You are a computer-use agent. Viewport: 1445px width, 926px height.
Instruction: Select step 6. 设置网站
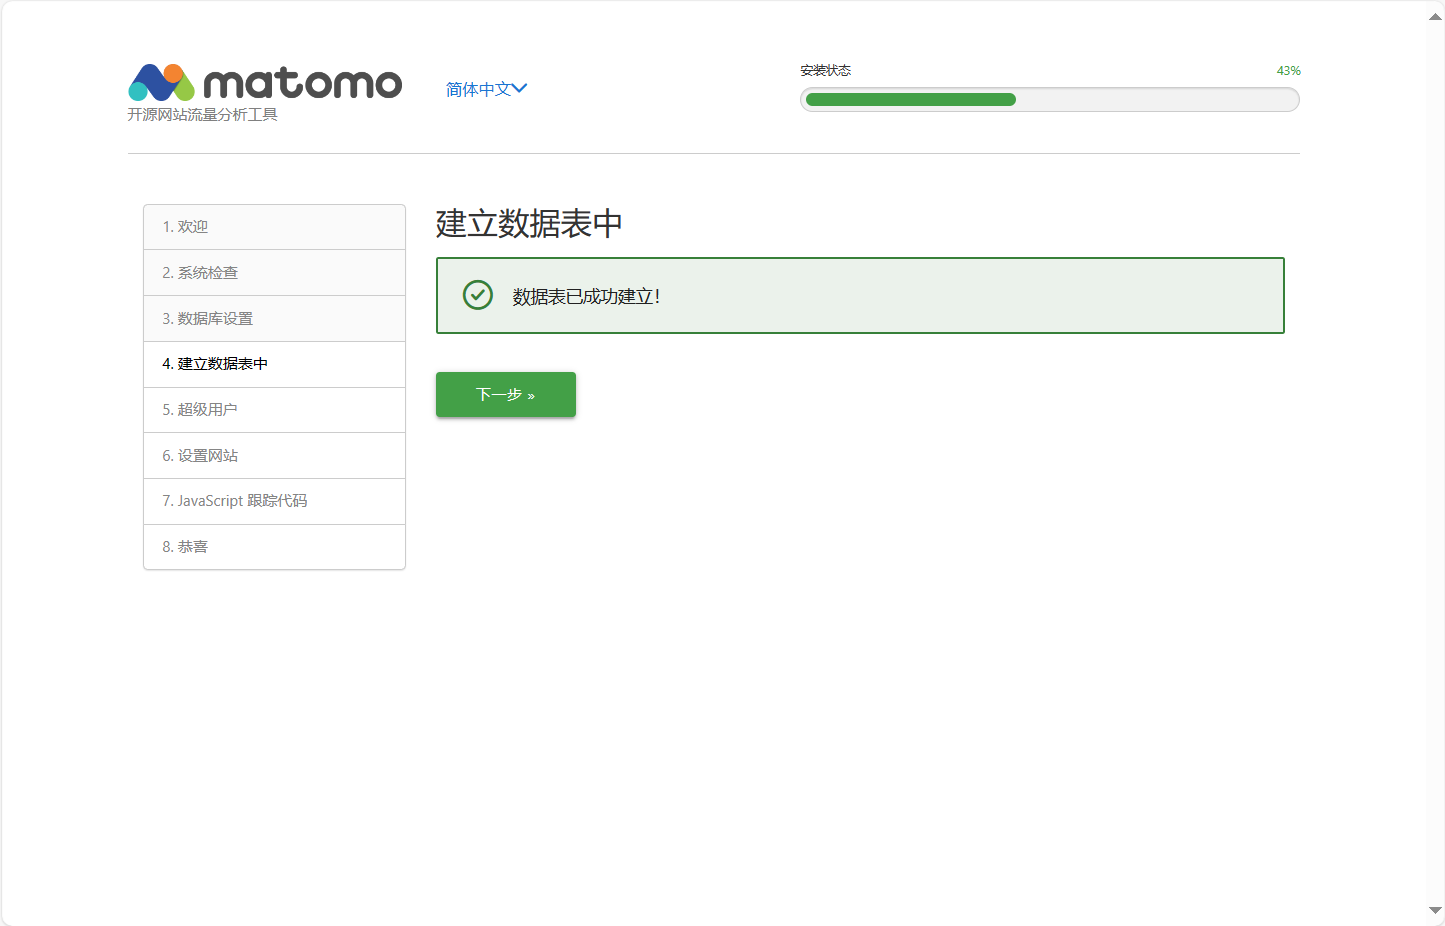pyautogui.click(x=274, y=456)
